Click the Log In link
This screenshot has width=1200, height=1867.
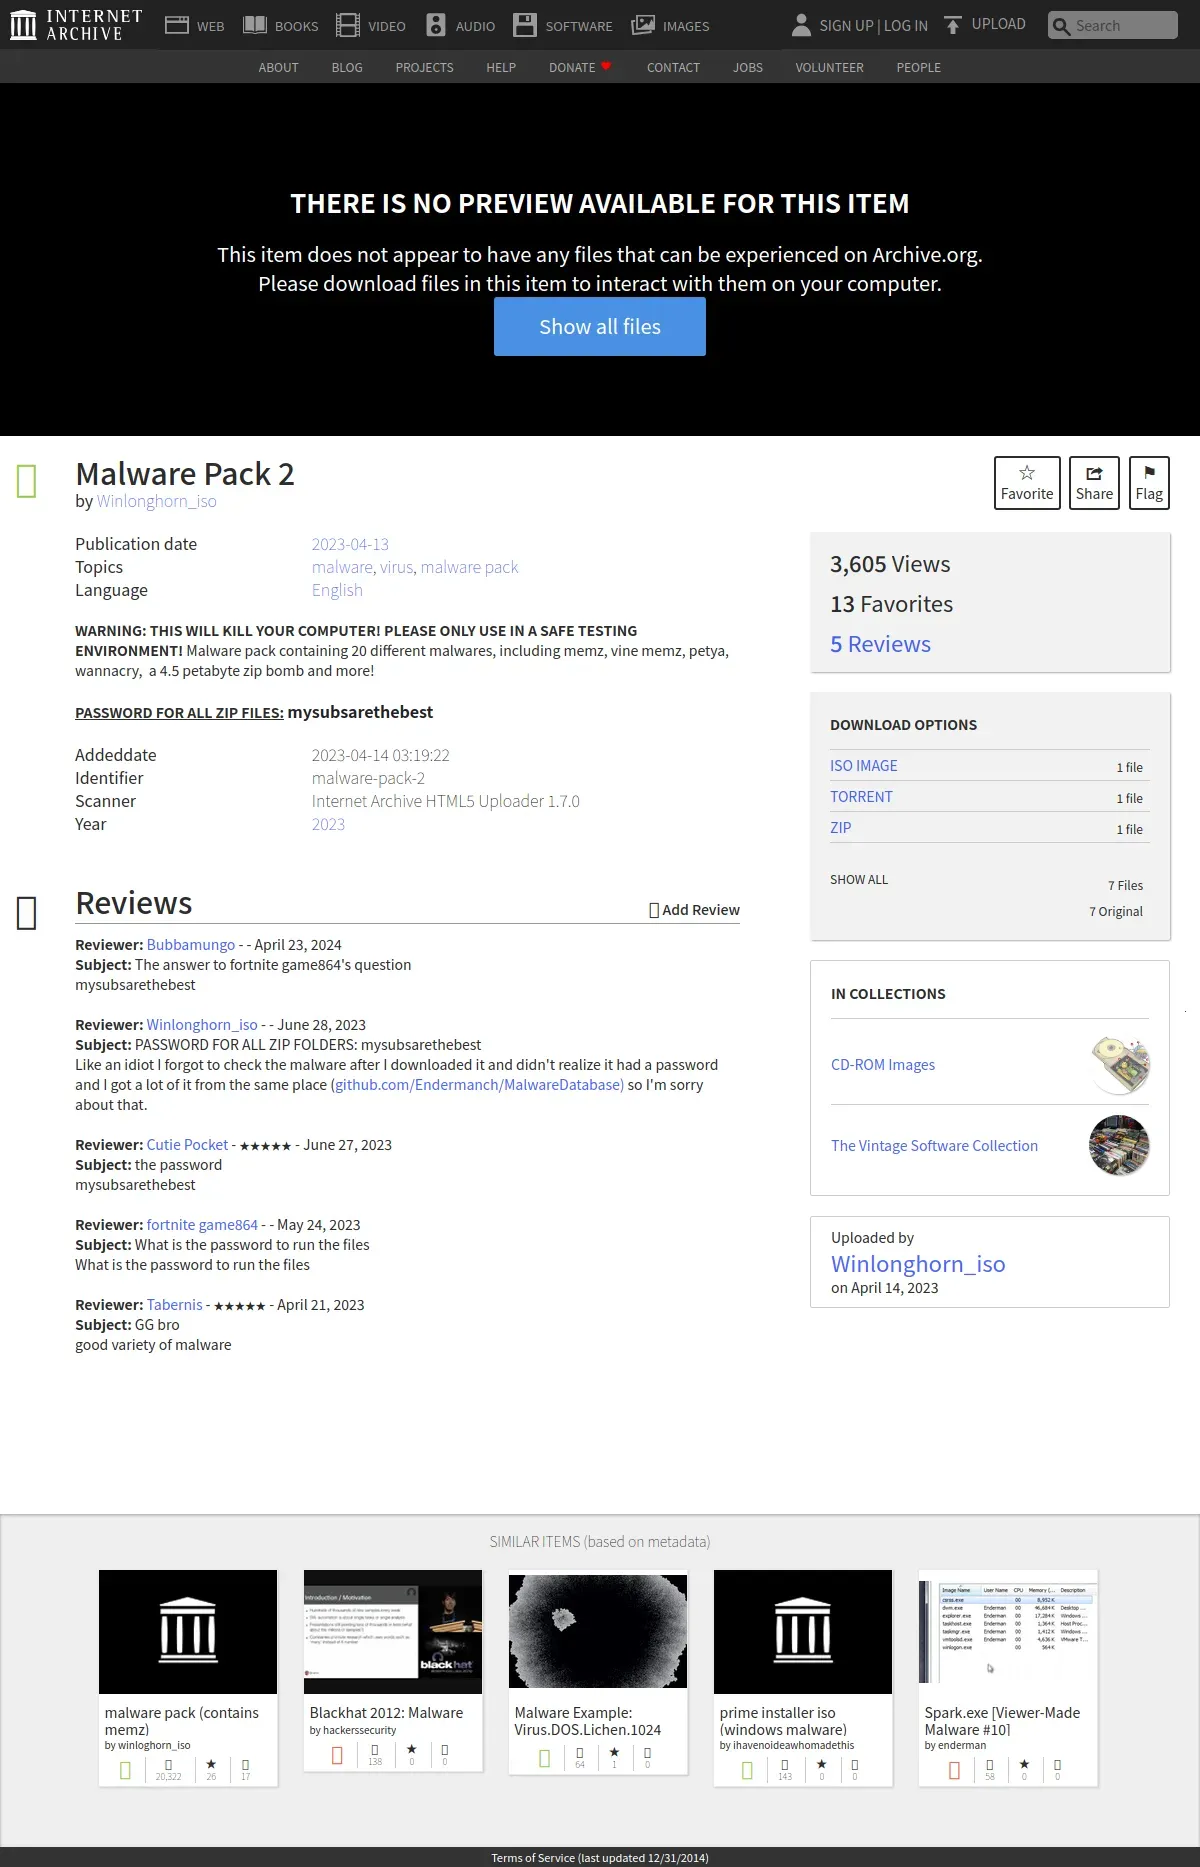click(x=906, y=26)
